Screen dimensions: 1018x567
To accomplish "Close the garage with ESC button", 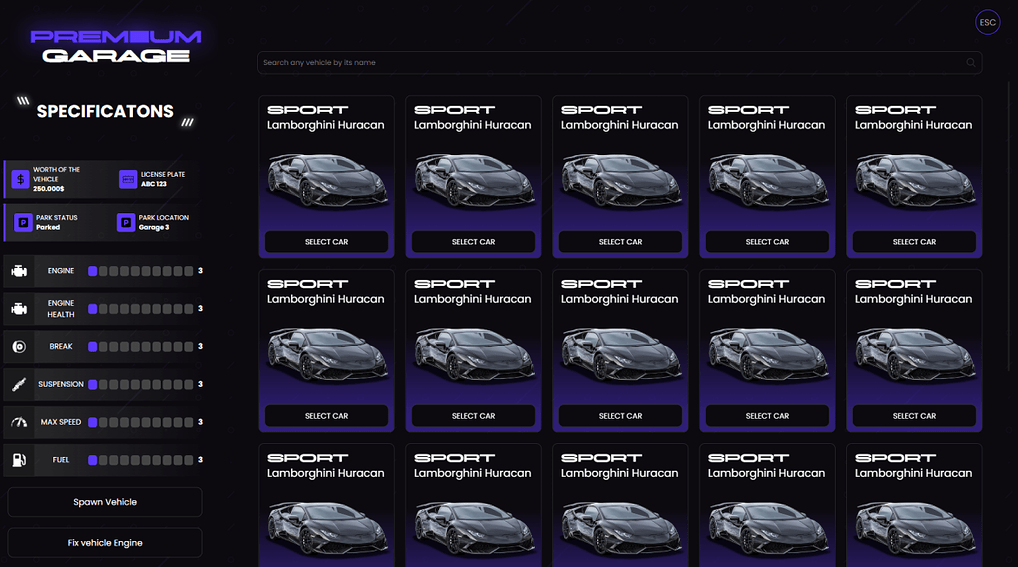I will [x=987, y=22].
